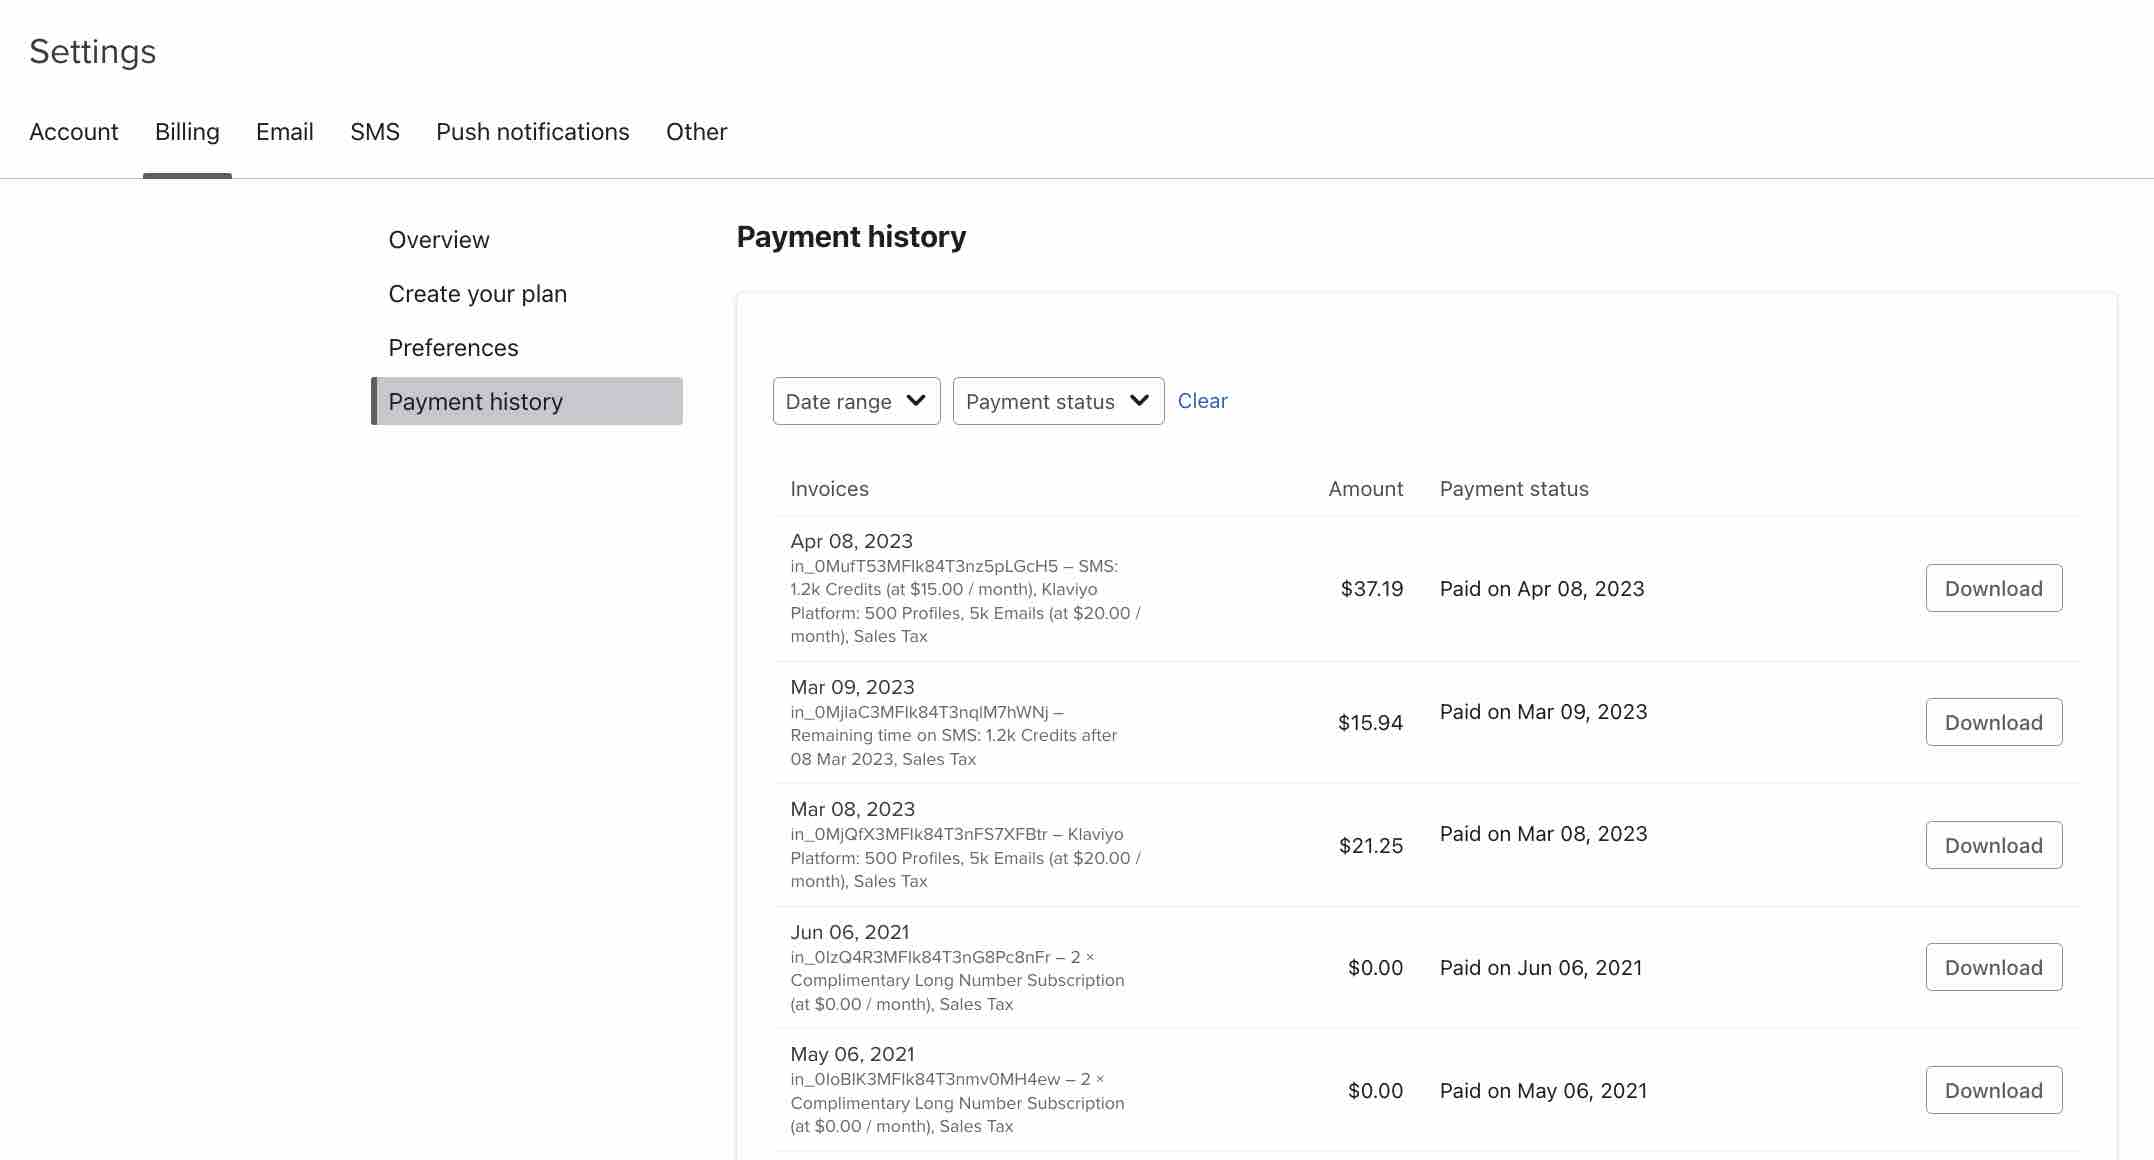Click the Clear filter link
Screen dimensions: 2154x1160
[1201, 400]
